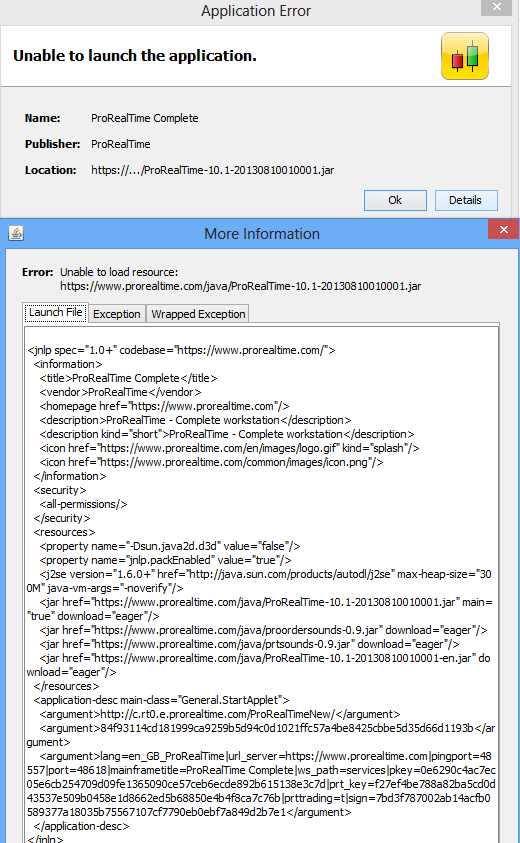520x843 pixels.
Task: Click the jnlp spec codebase line
Action: point(181,350)
